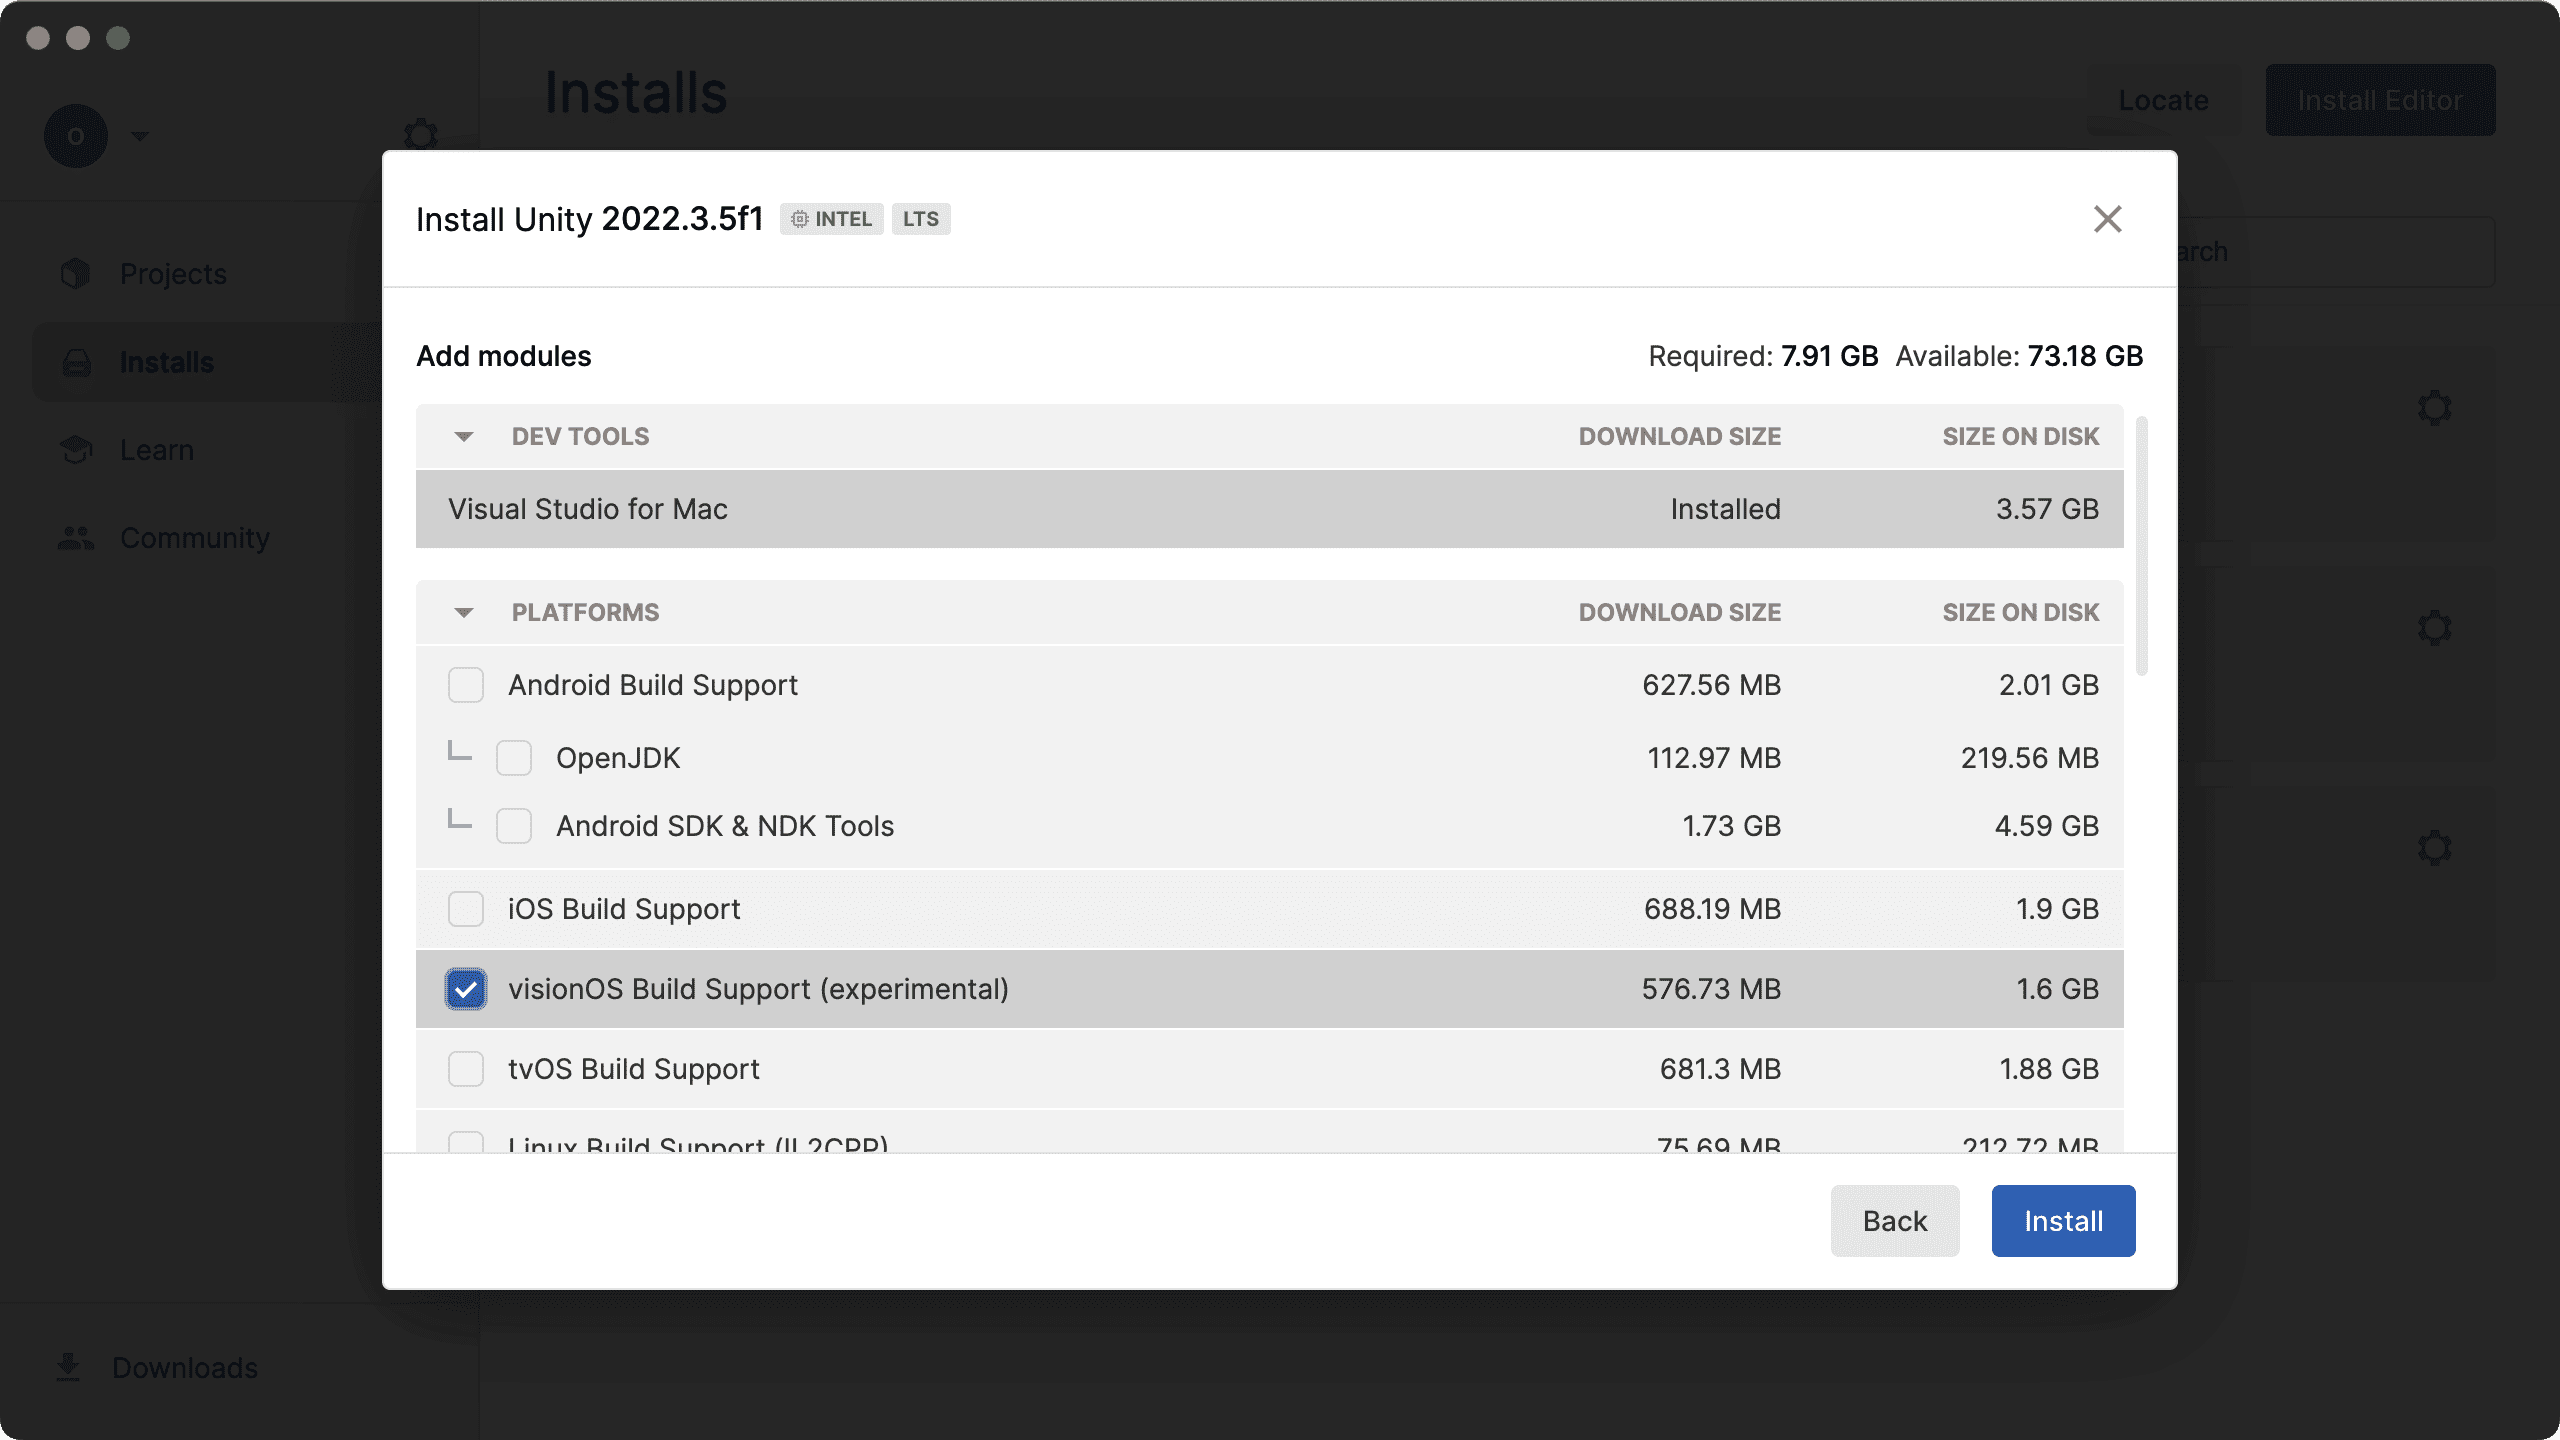Click the 4.59 GB size on disk value

(x=2046, y=826)
